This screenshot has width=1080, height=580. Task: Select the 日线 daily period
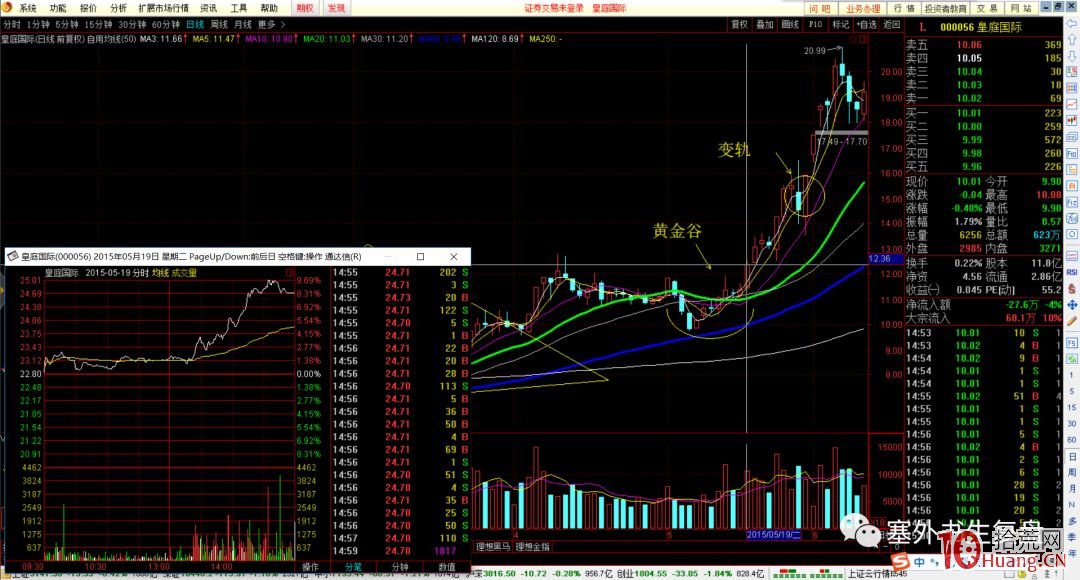tap(195, 24)
